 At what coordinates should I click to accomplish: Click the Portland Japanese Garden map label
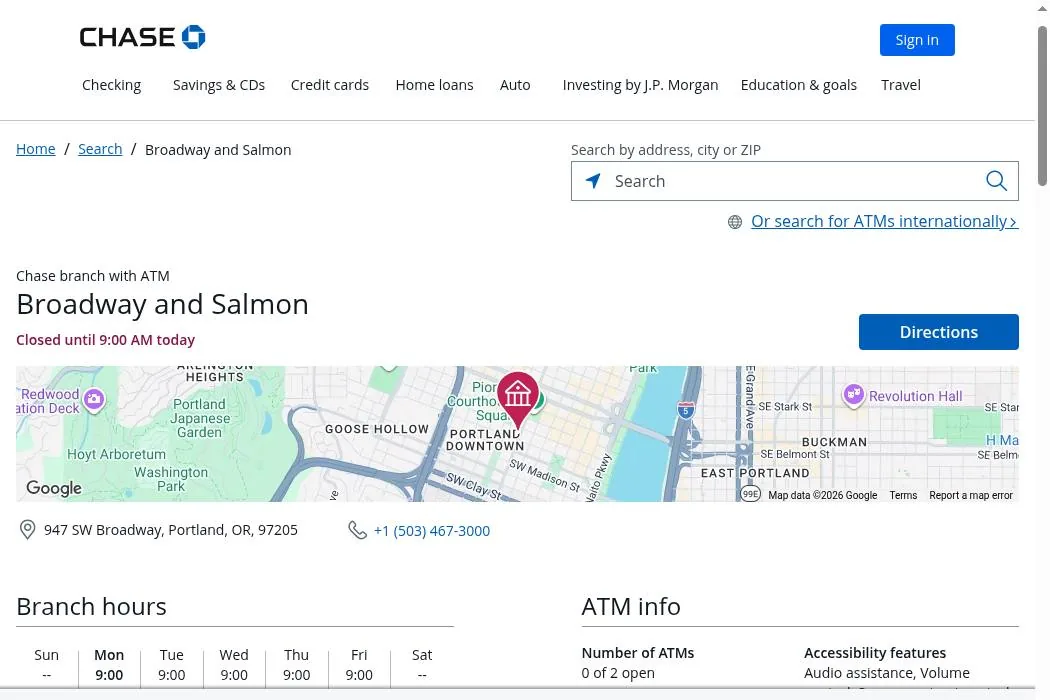(x=200, y=418)
